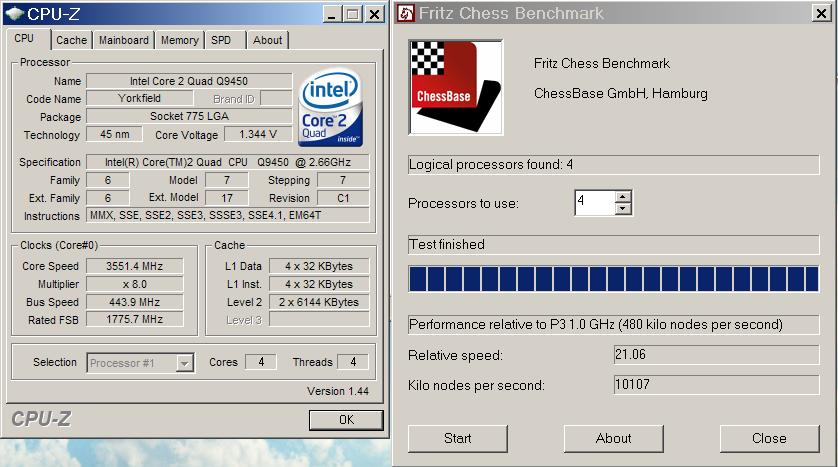838x467 pixels.
Task: Click the Processors to use input field
Action: pyautogui.click(x=595, y=203)
